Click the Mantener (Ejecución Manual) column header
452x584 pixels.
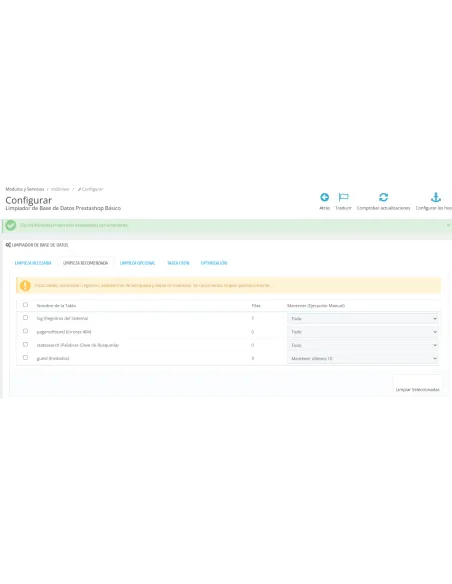coord(316,305)
